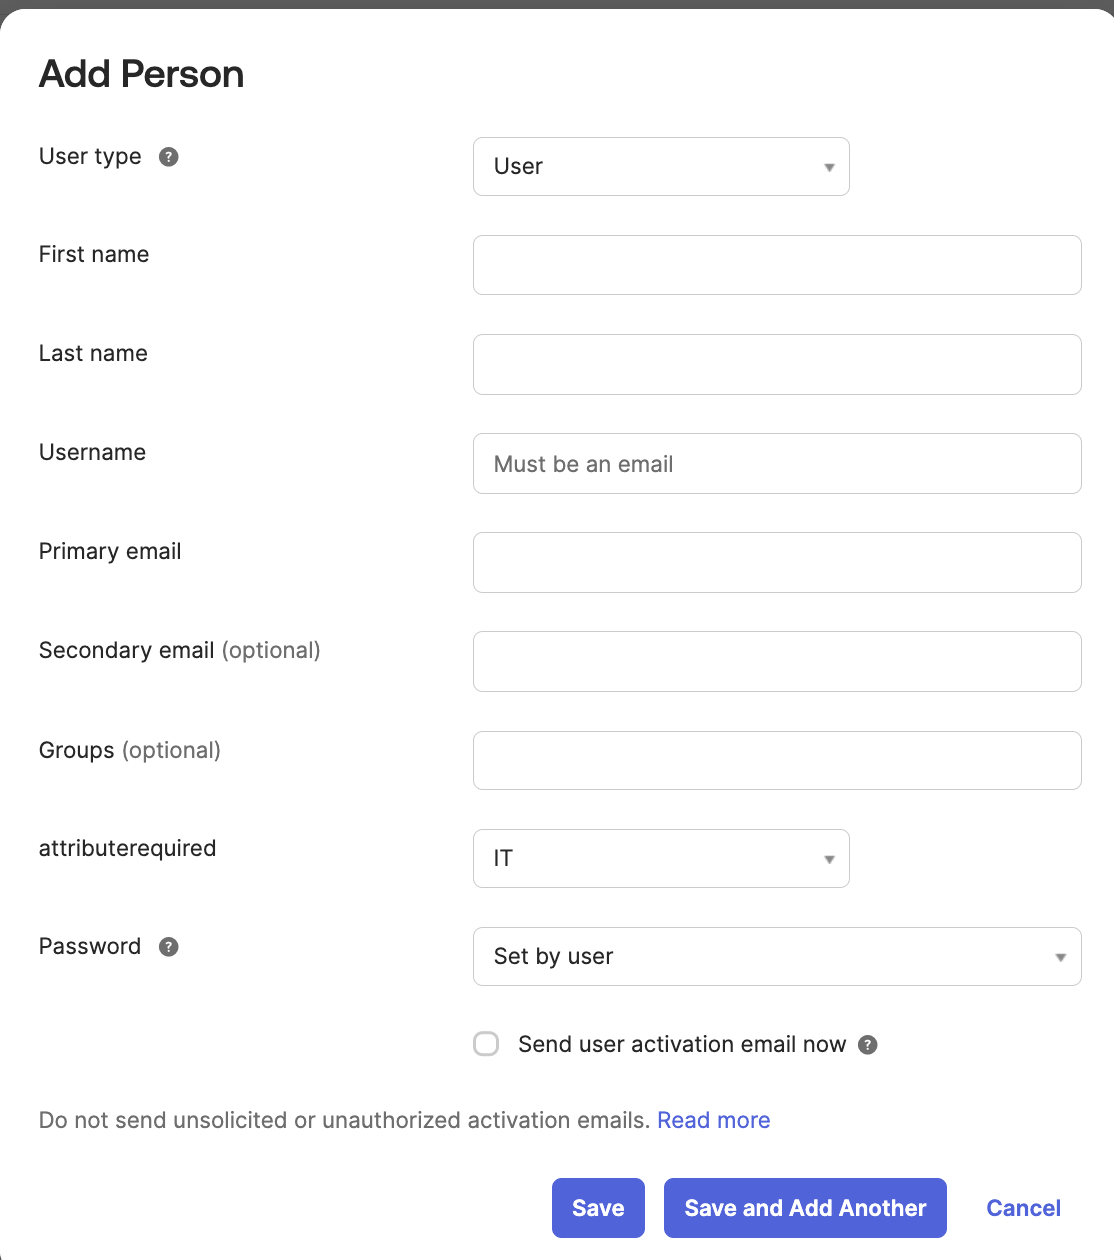
Task: Click the Username email field
Action: [x=777, y=463]
